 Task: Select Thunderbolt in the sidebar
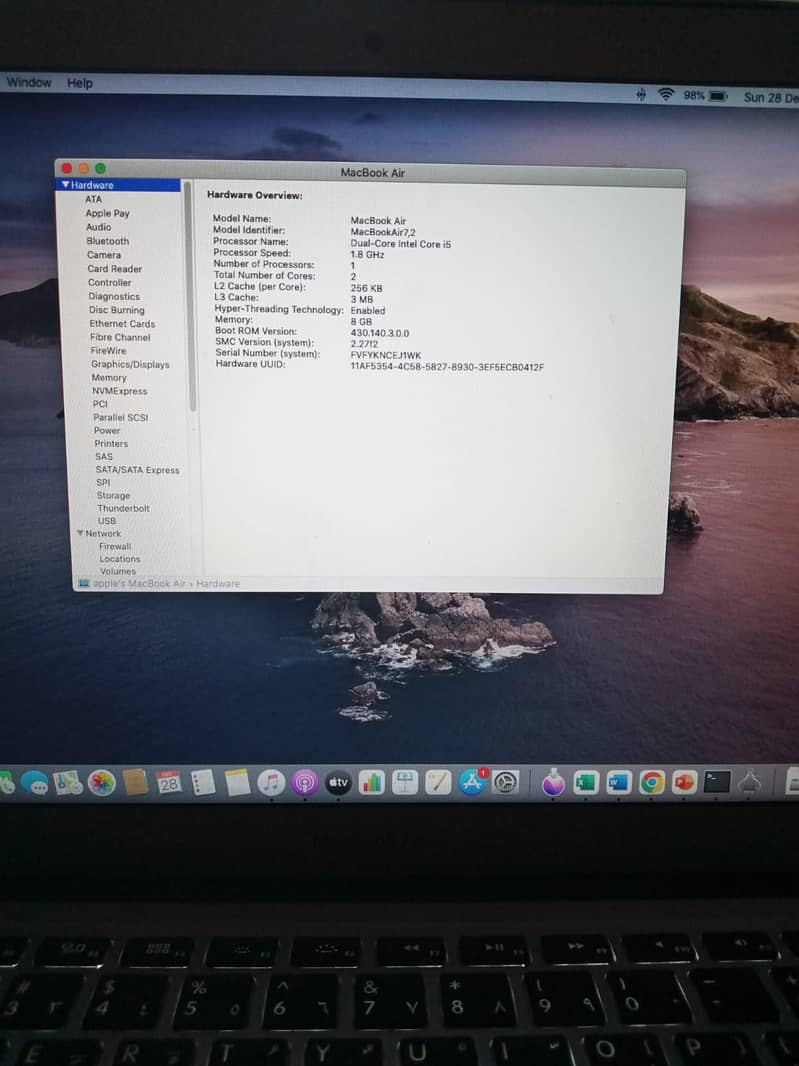point(123,508)
